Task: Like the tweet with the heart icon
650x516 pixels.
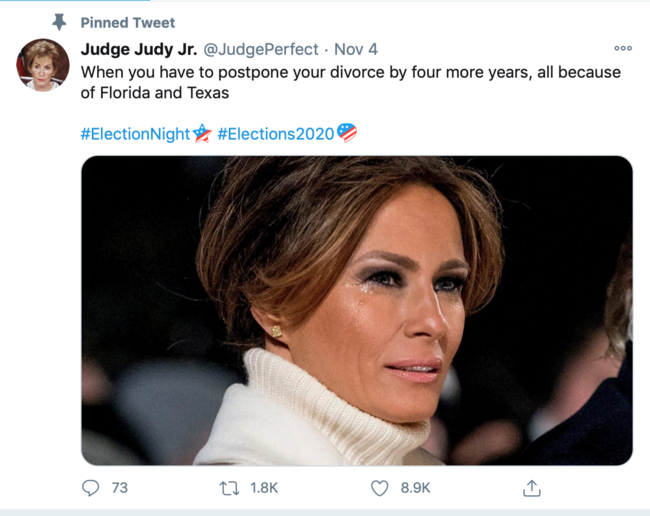Action: [380, 488]
